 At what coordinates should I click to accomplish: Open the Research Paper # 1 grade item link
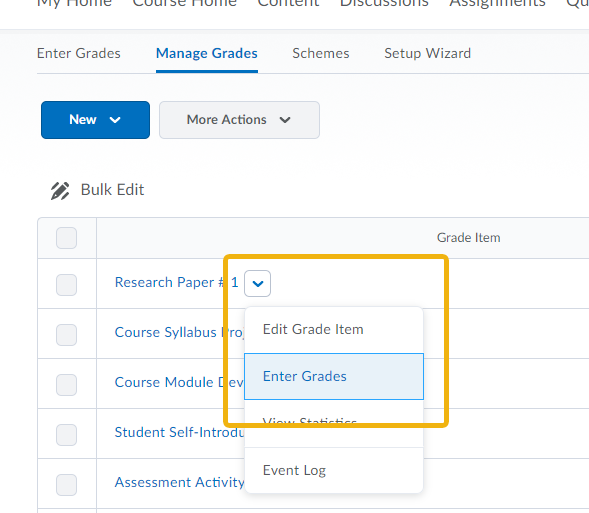[x=177, y=282]
